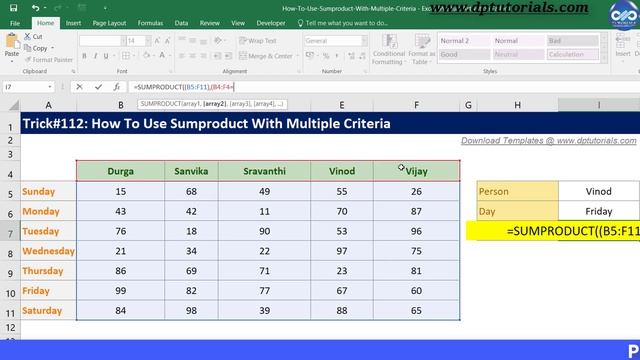Screen dimensions: 640x360
Task: Cancel formula entry with X icon
Action: (x=79, y=87)
